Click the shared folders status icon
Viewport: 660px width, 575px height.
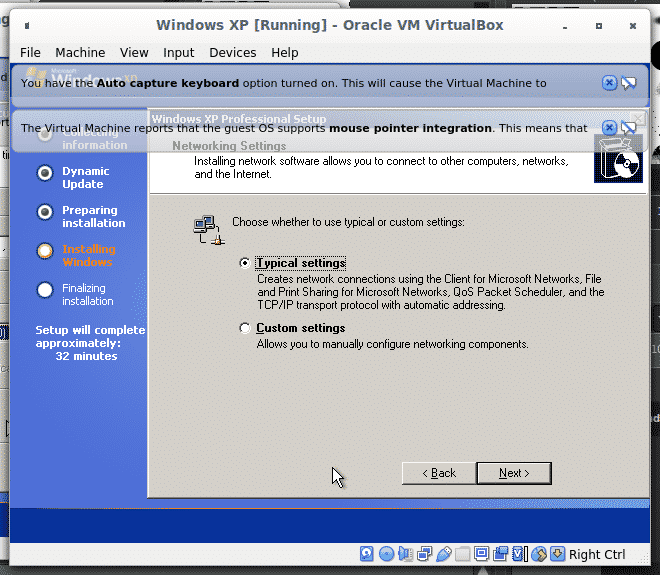pos(462,554)
